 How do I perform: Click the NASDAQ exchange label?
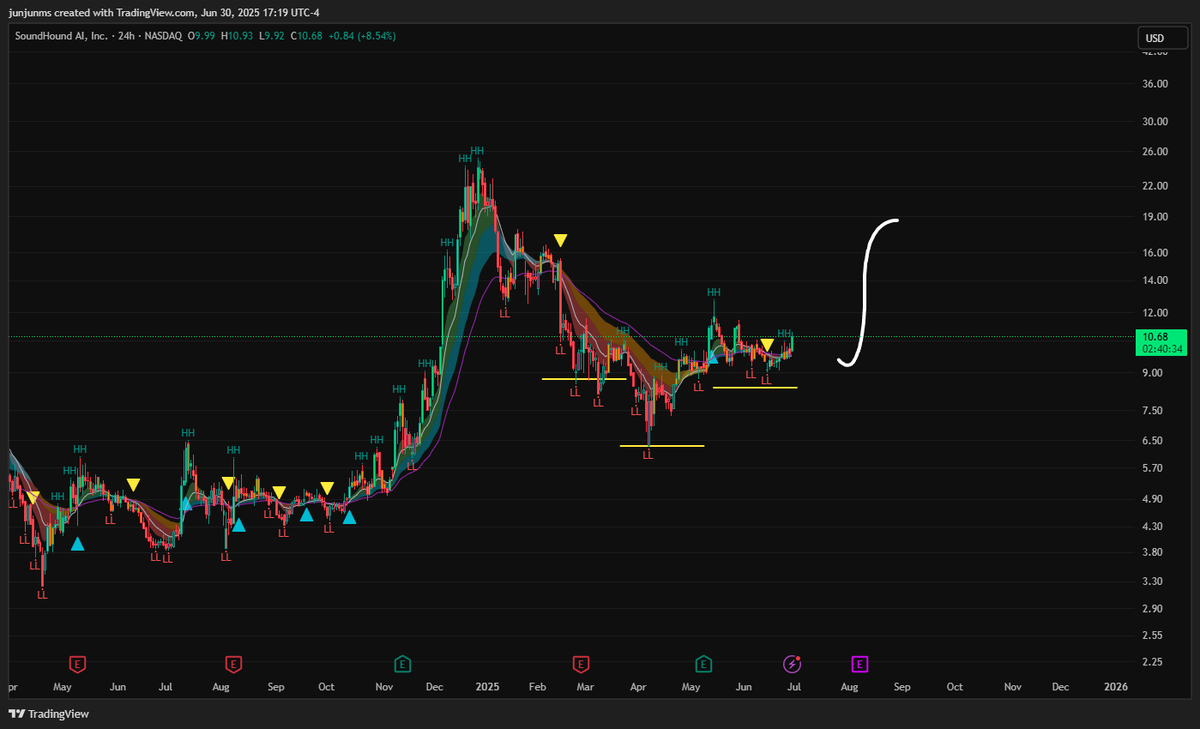pyautogui.click(x=164, y=36)
